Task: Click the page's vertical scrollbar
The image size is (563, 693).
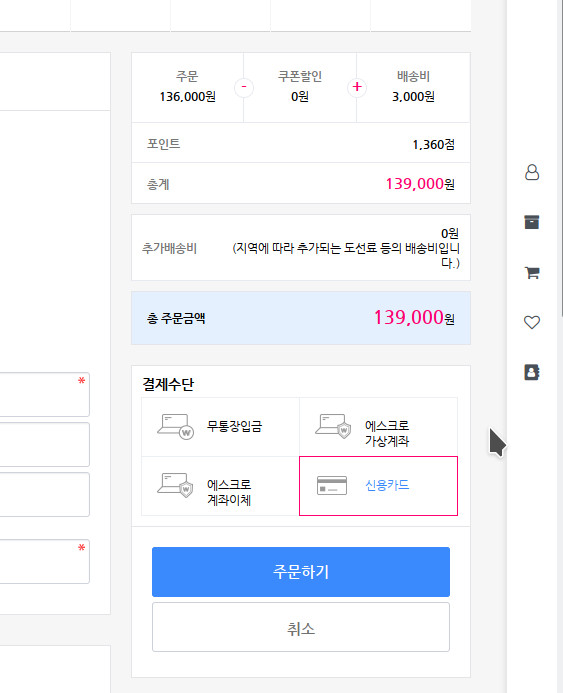Action: click(x=561, y=159)
